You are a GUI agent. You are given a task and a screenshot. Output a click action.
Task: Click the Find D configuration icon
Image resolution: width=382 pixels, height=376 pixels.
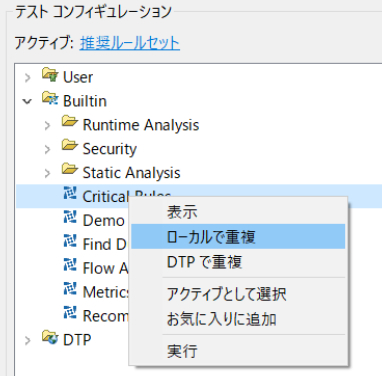tap(70, 242)
